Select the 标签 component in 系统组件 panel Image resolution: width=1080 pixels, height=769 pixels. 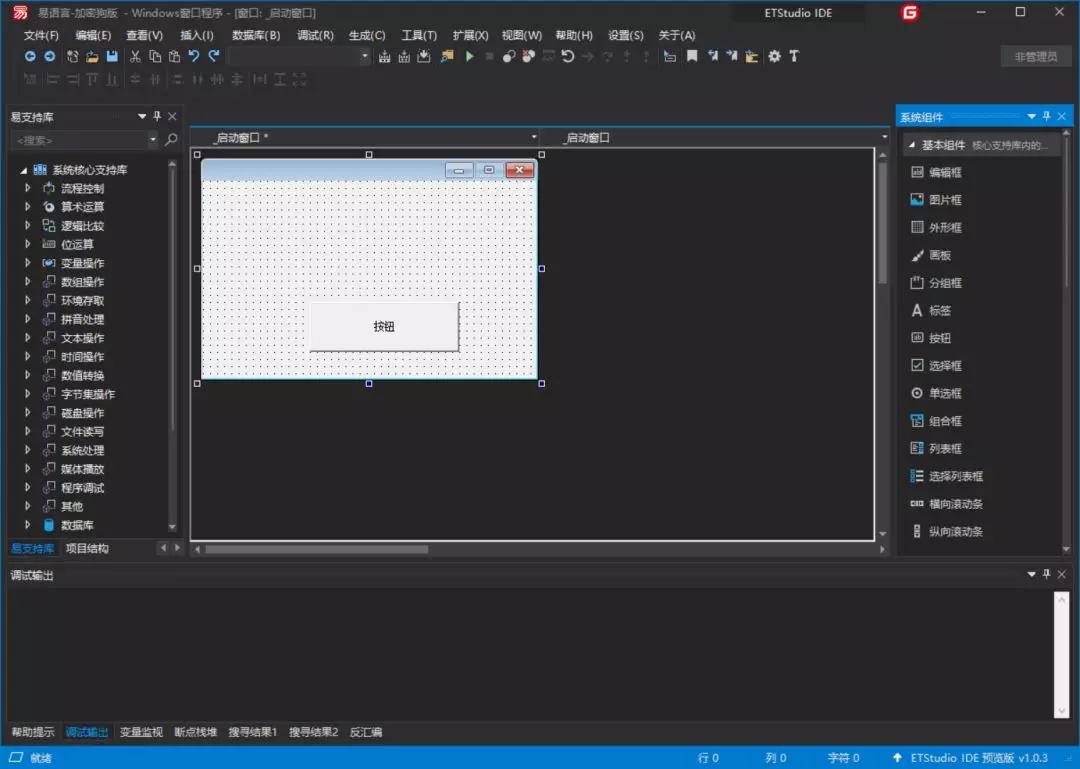click(940, 310)
